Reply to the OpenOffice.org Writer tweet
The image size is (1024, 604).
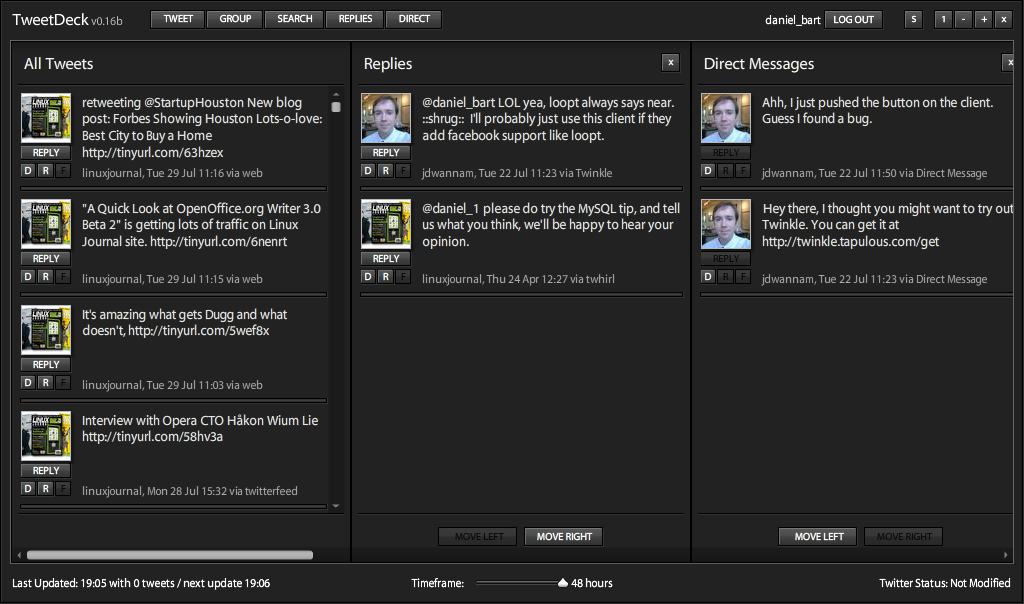(46, 259)
